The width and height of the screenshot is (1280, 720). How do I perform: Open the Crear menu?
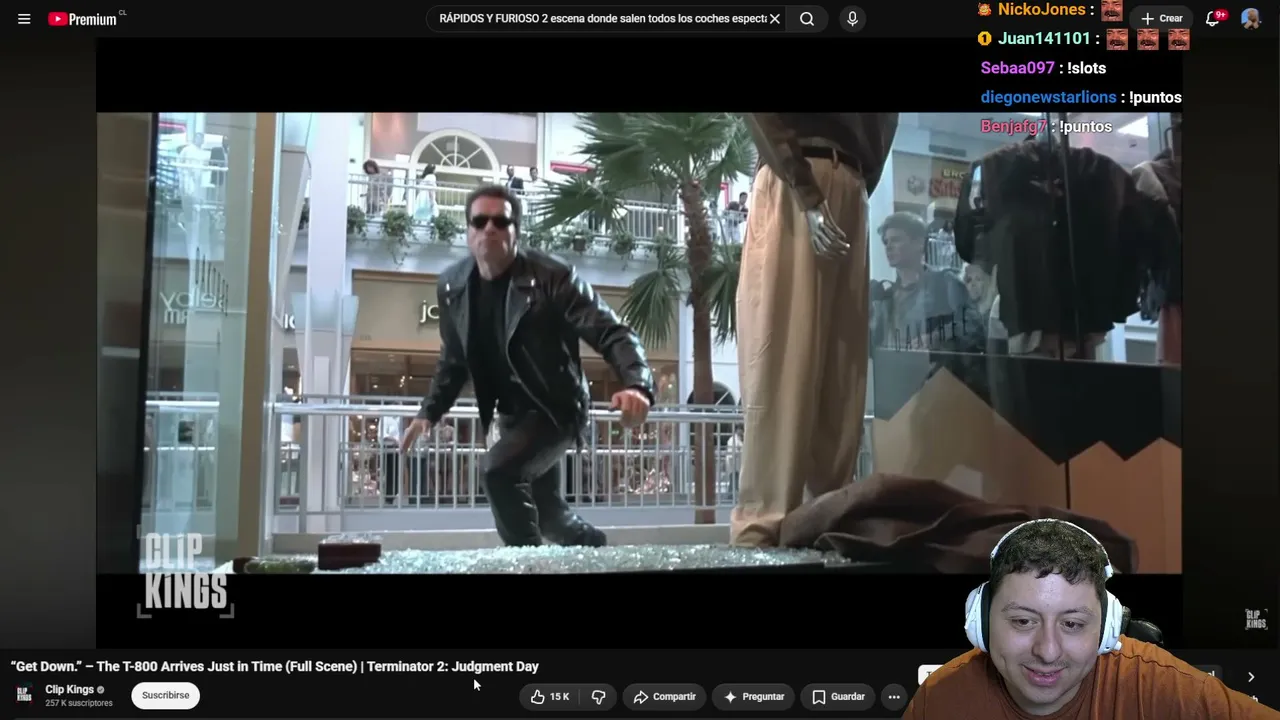click(1162, 19)
